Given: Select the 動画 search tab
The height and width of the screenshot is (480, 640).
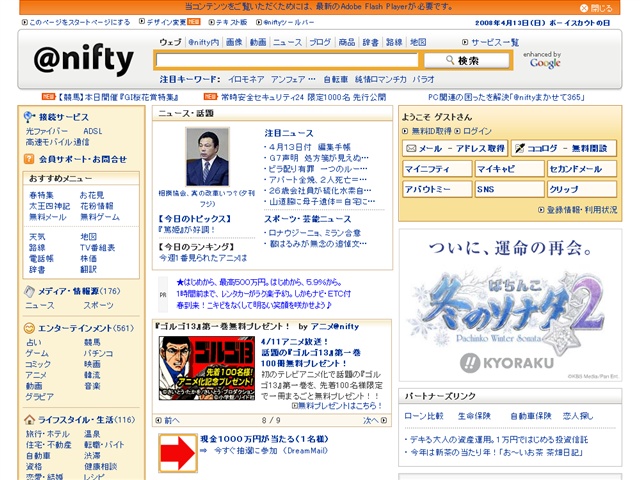Looking at the screenshot, I should [258, 42].
